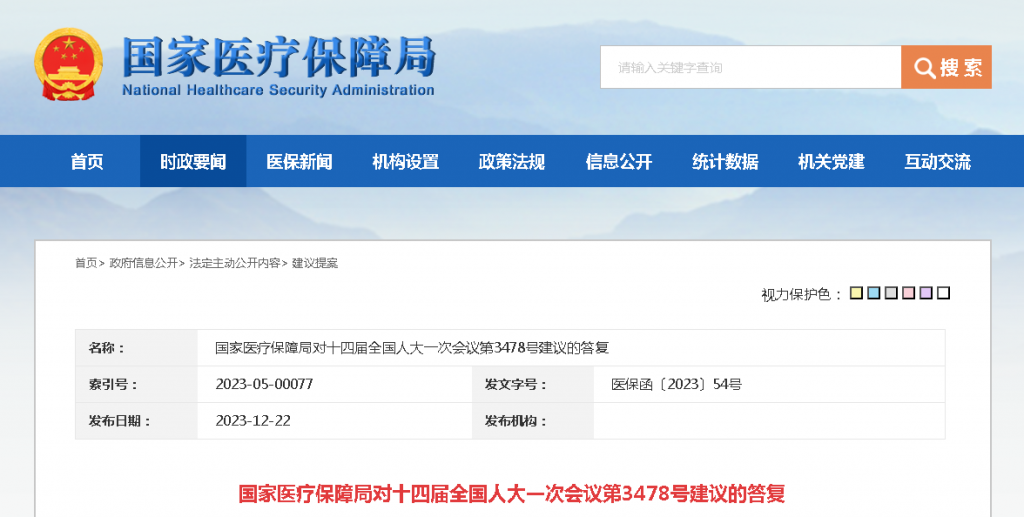Open the 政策法规 navigation tab
The width and height of the screenshot is (1024, 517).
(512, 161)
